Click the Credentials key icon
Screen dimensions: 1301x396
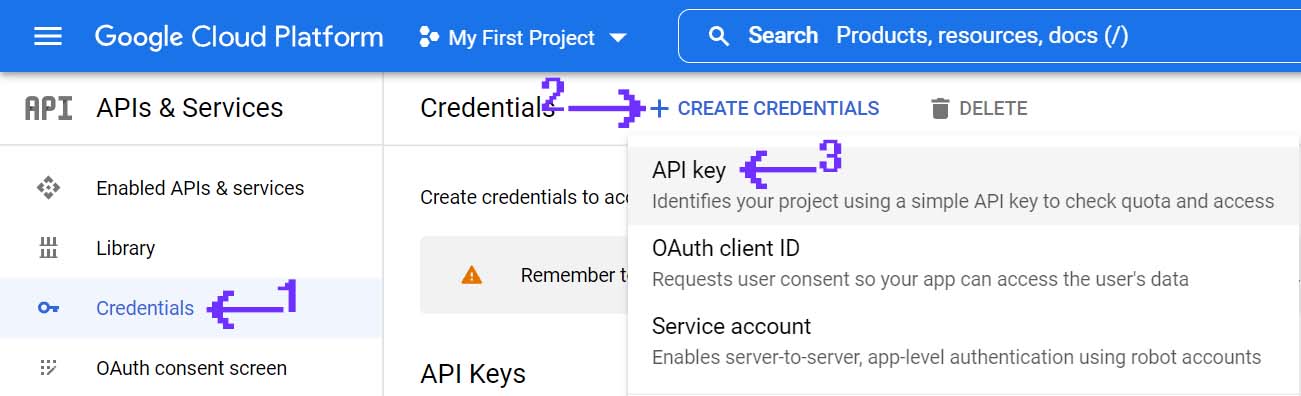[48, 308]
